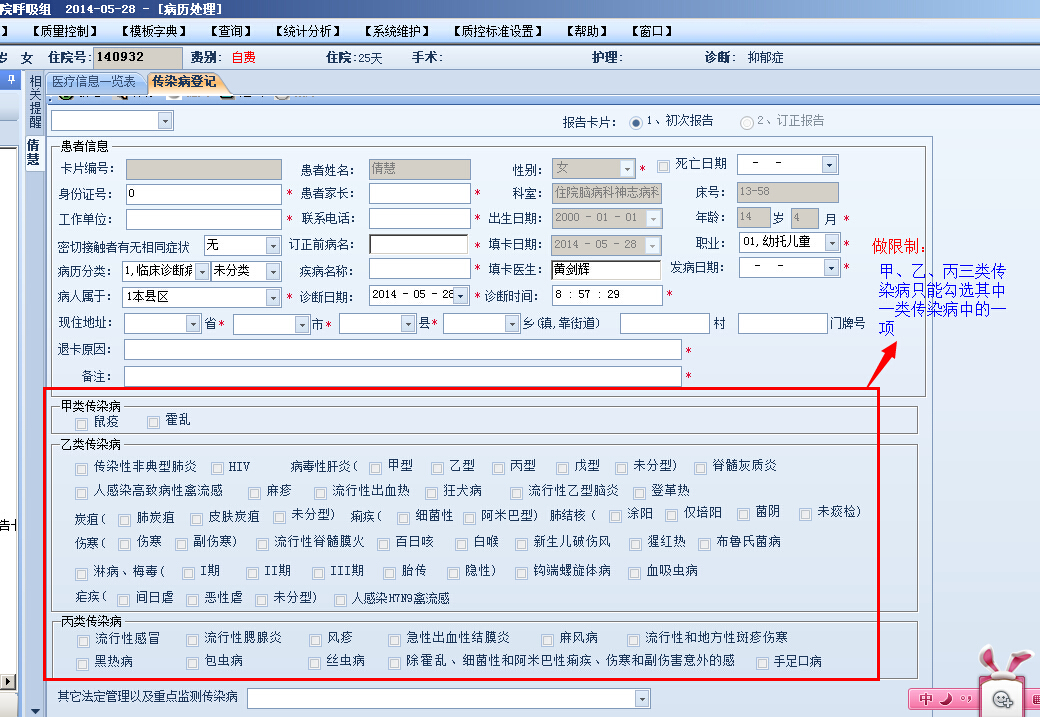Open the 省 address dropdown

pyautogui.click(x=193, y=324)
